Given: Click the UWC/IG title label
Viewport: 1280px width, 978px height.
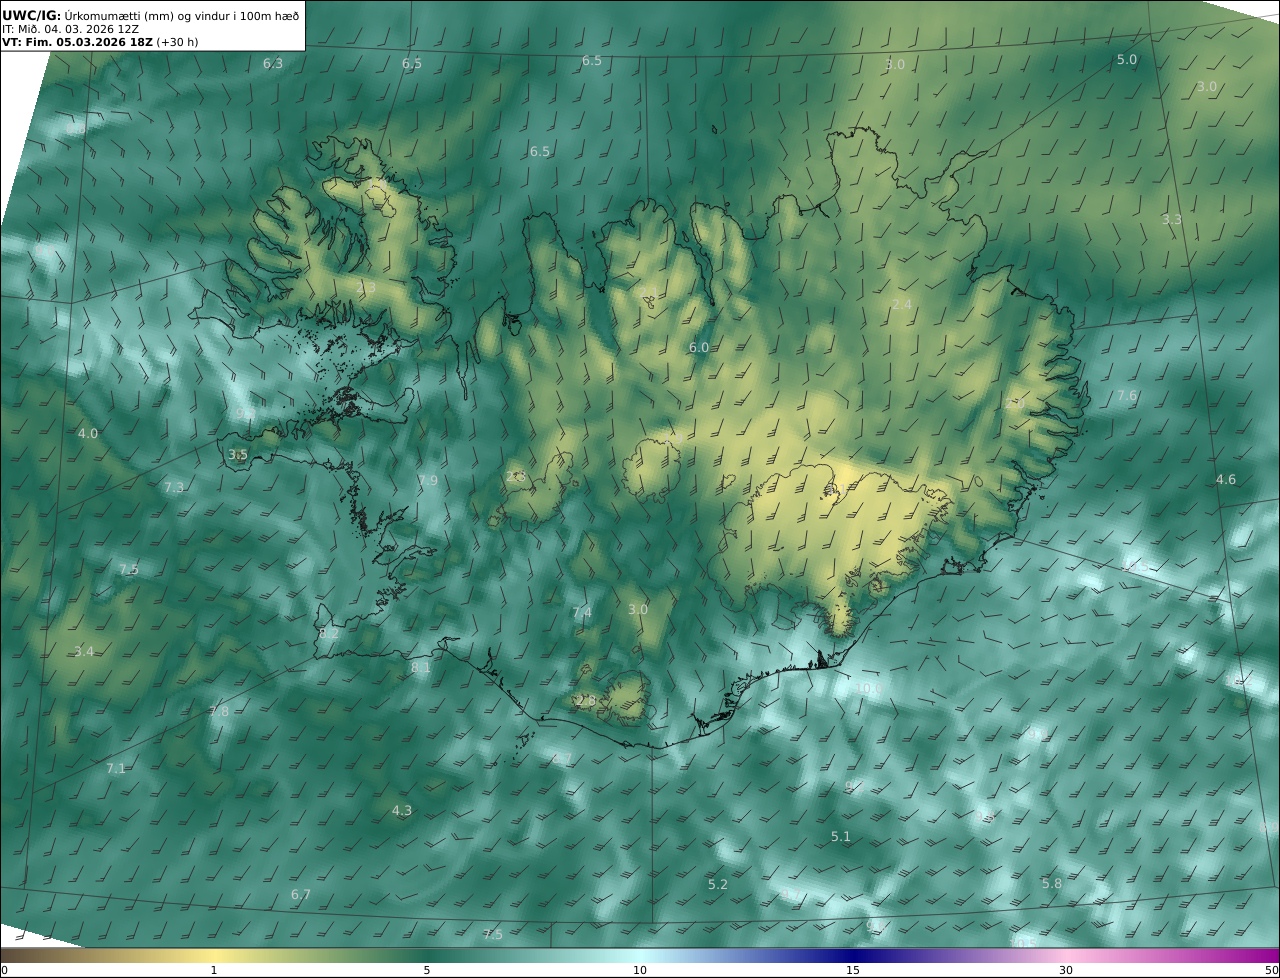Looking at the screenshot, I should point(31,15).
